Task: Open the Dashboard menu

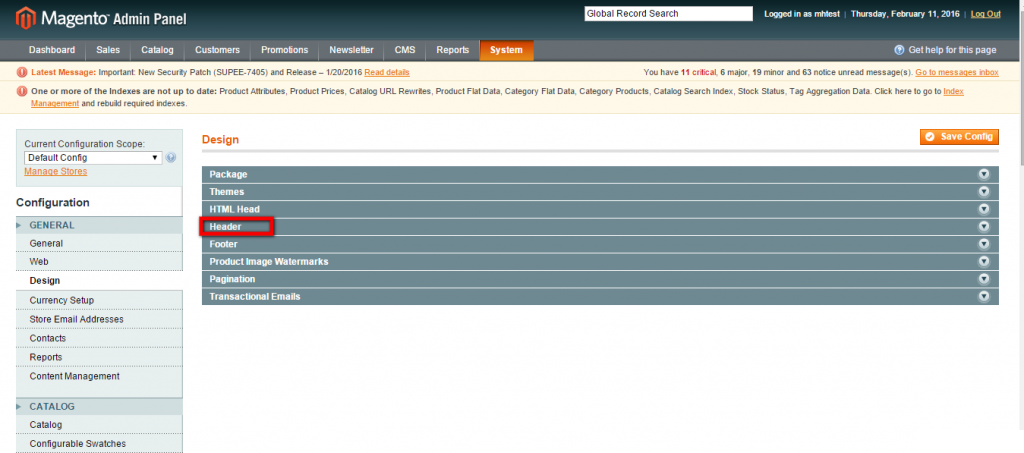Action: point(52,50)
